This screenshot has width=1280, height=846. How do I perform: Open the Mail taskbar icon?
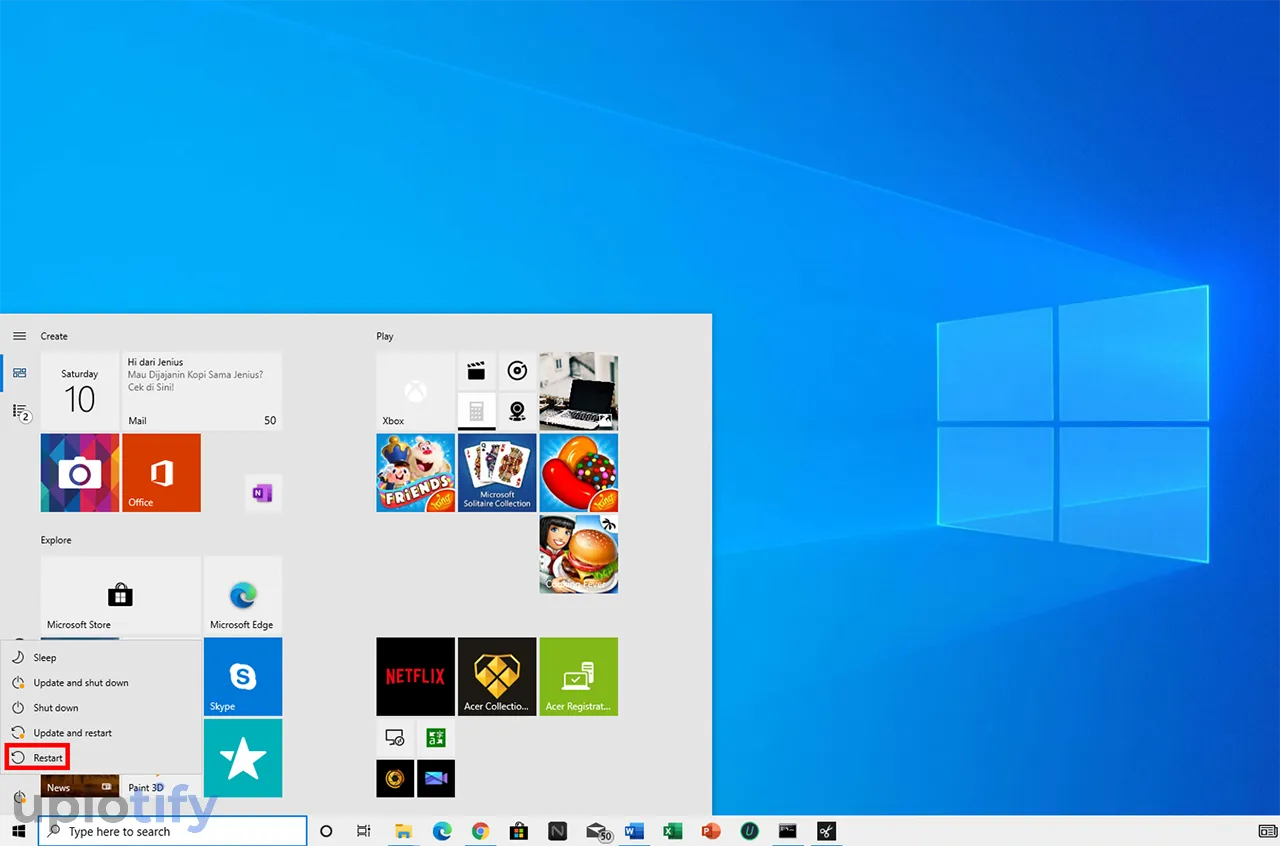(597, 831)
